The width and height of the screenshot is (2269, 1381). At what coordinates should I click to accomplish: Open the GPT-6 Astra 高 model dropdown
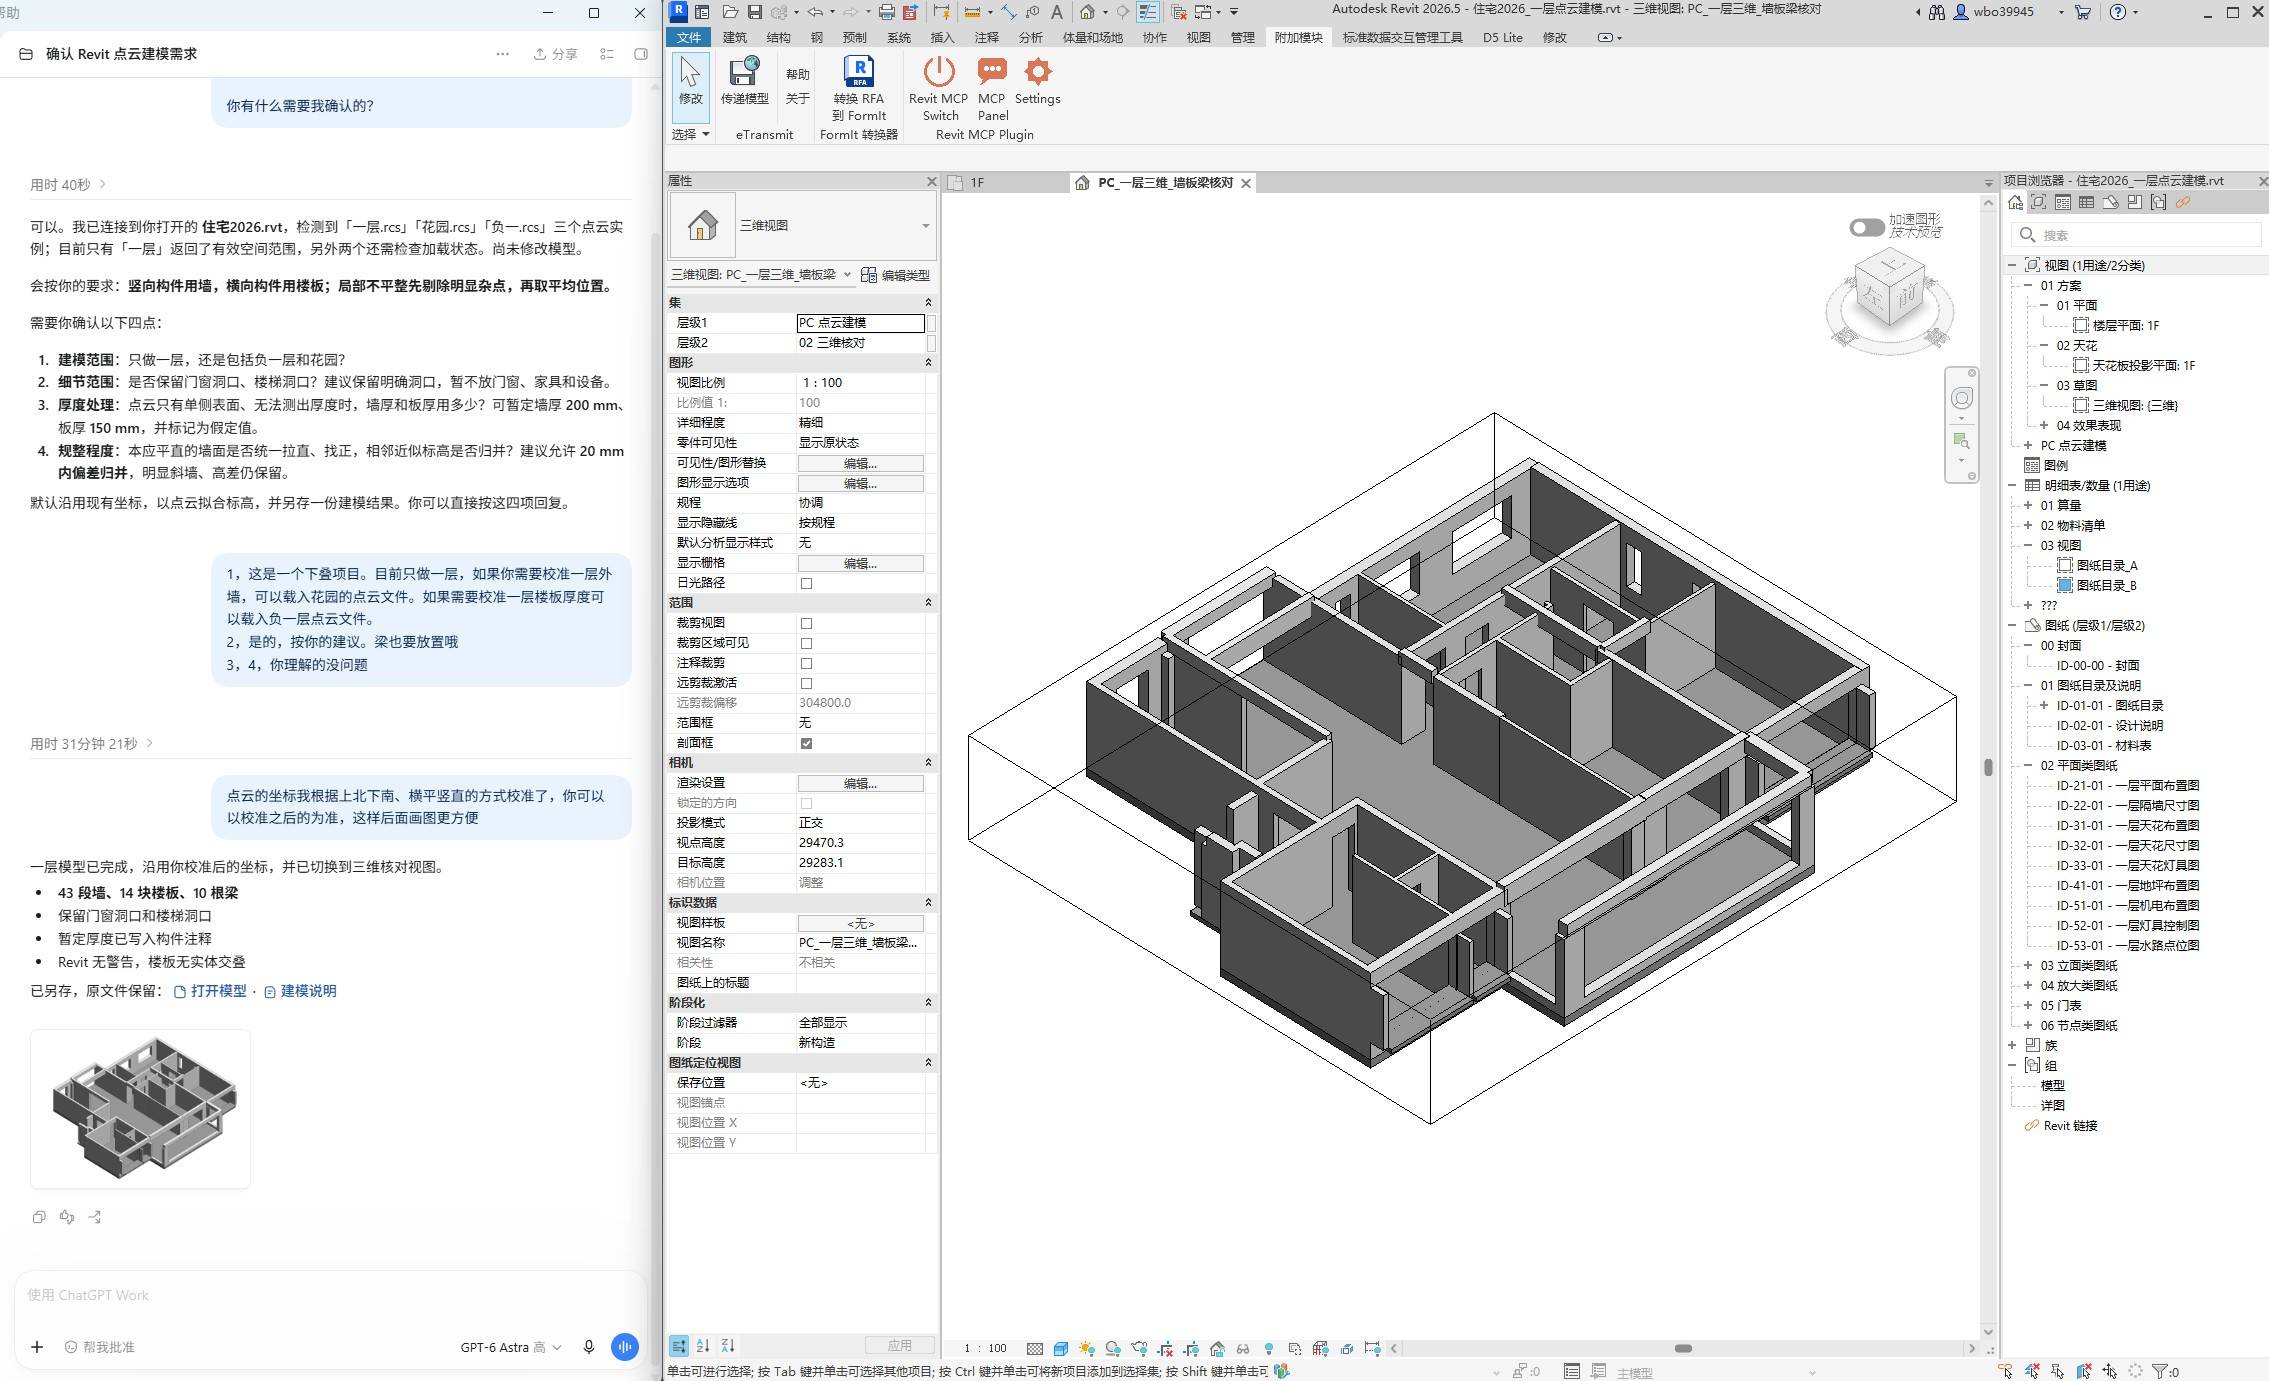point(511,1347)
